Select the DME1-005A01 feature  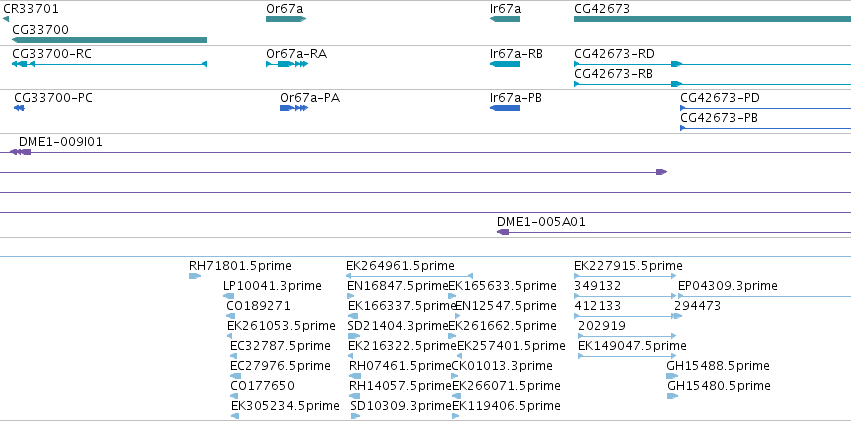tap(674, 232)
